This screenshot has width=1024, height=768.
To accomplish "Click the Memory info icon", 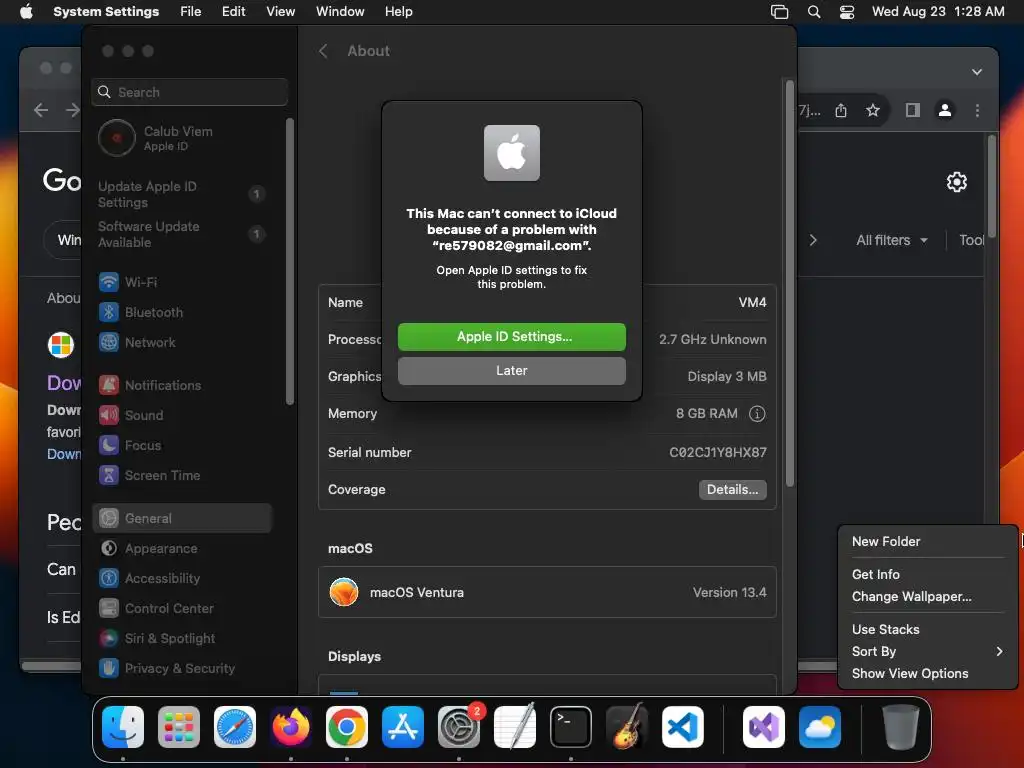I will tap(757, 413).
